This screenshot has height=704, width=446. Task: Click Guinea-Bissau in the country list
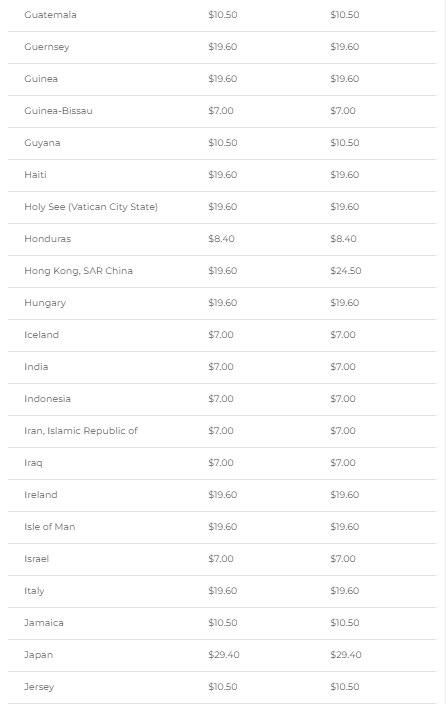coord(58,111)
